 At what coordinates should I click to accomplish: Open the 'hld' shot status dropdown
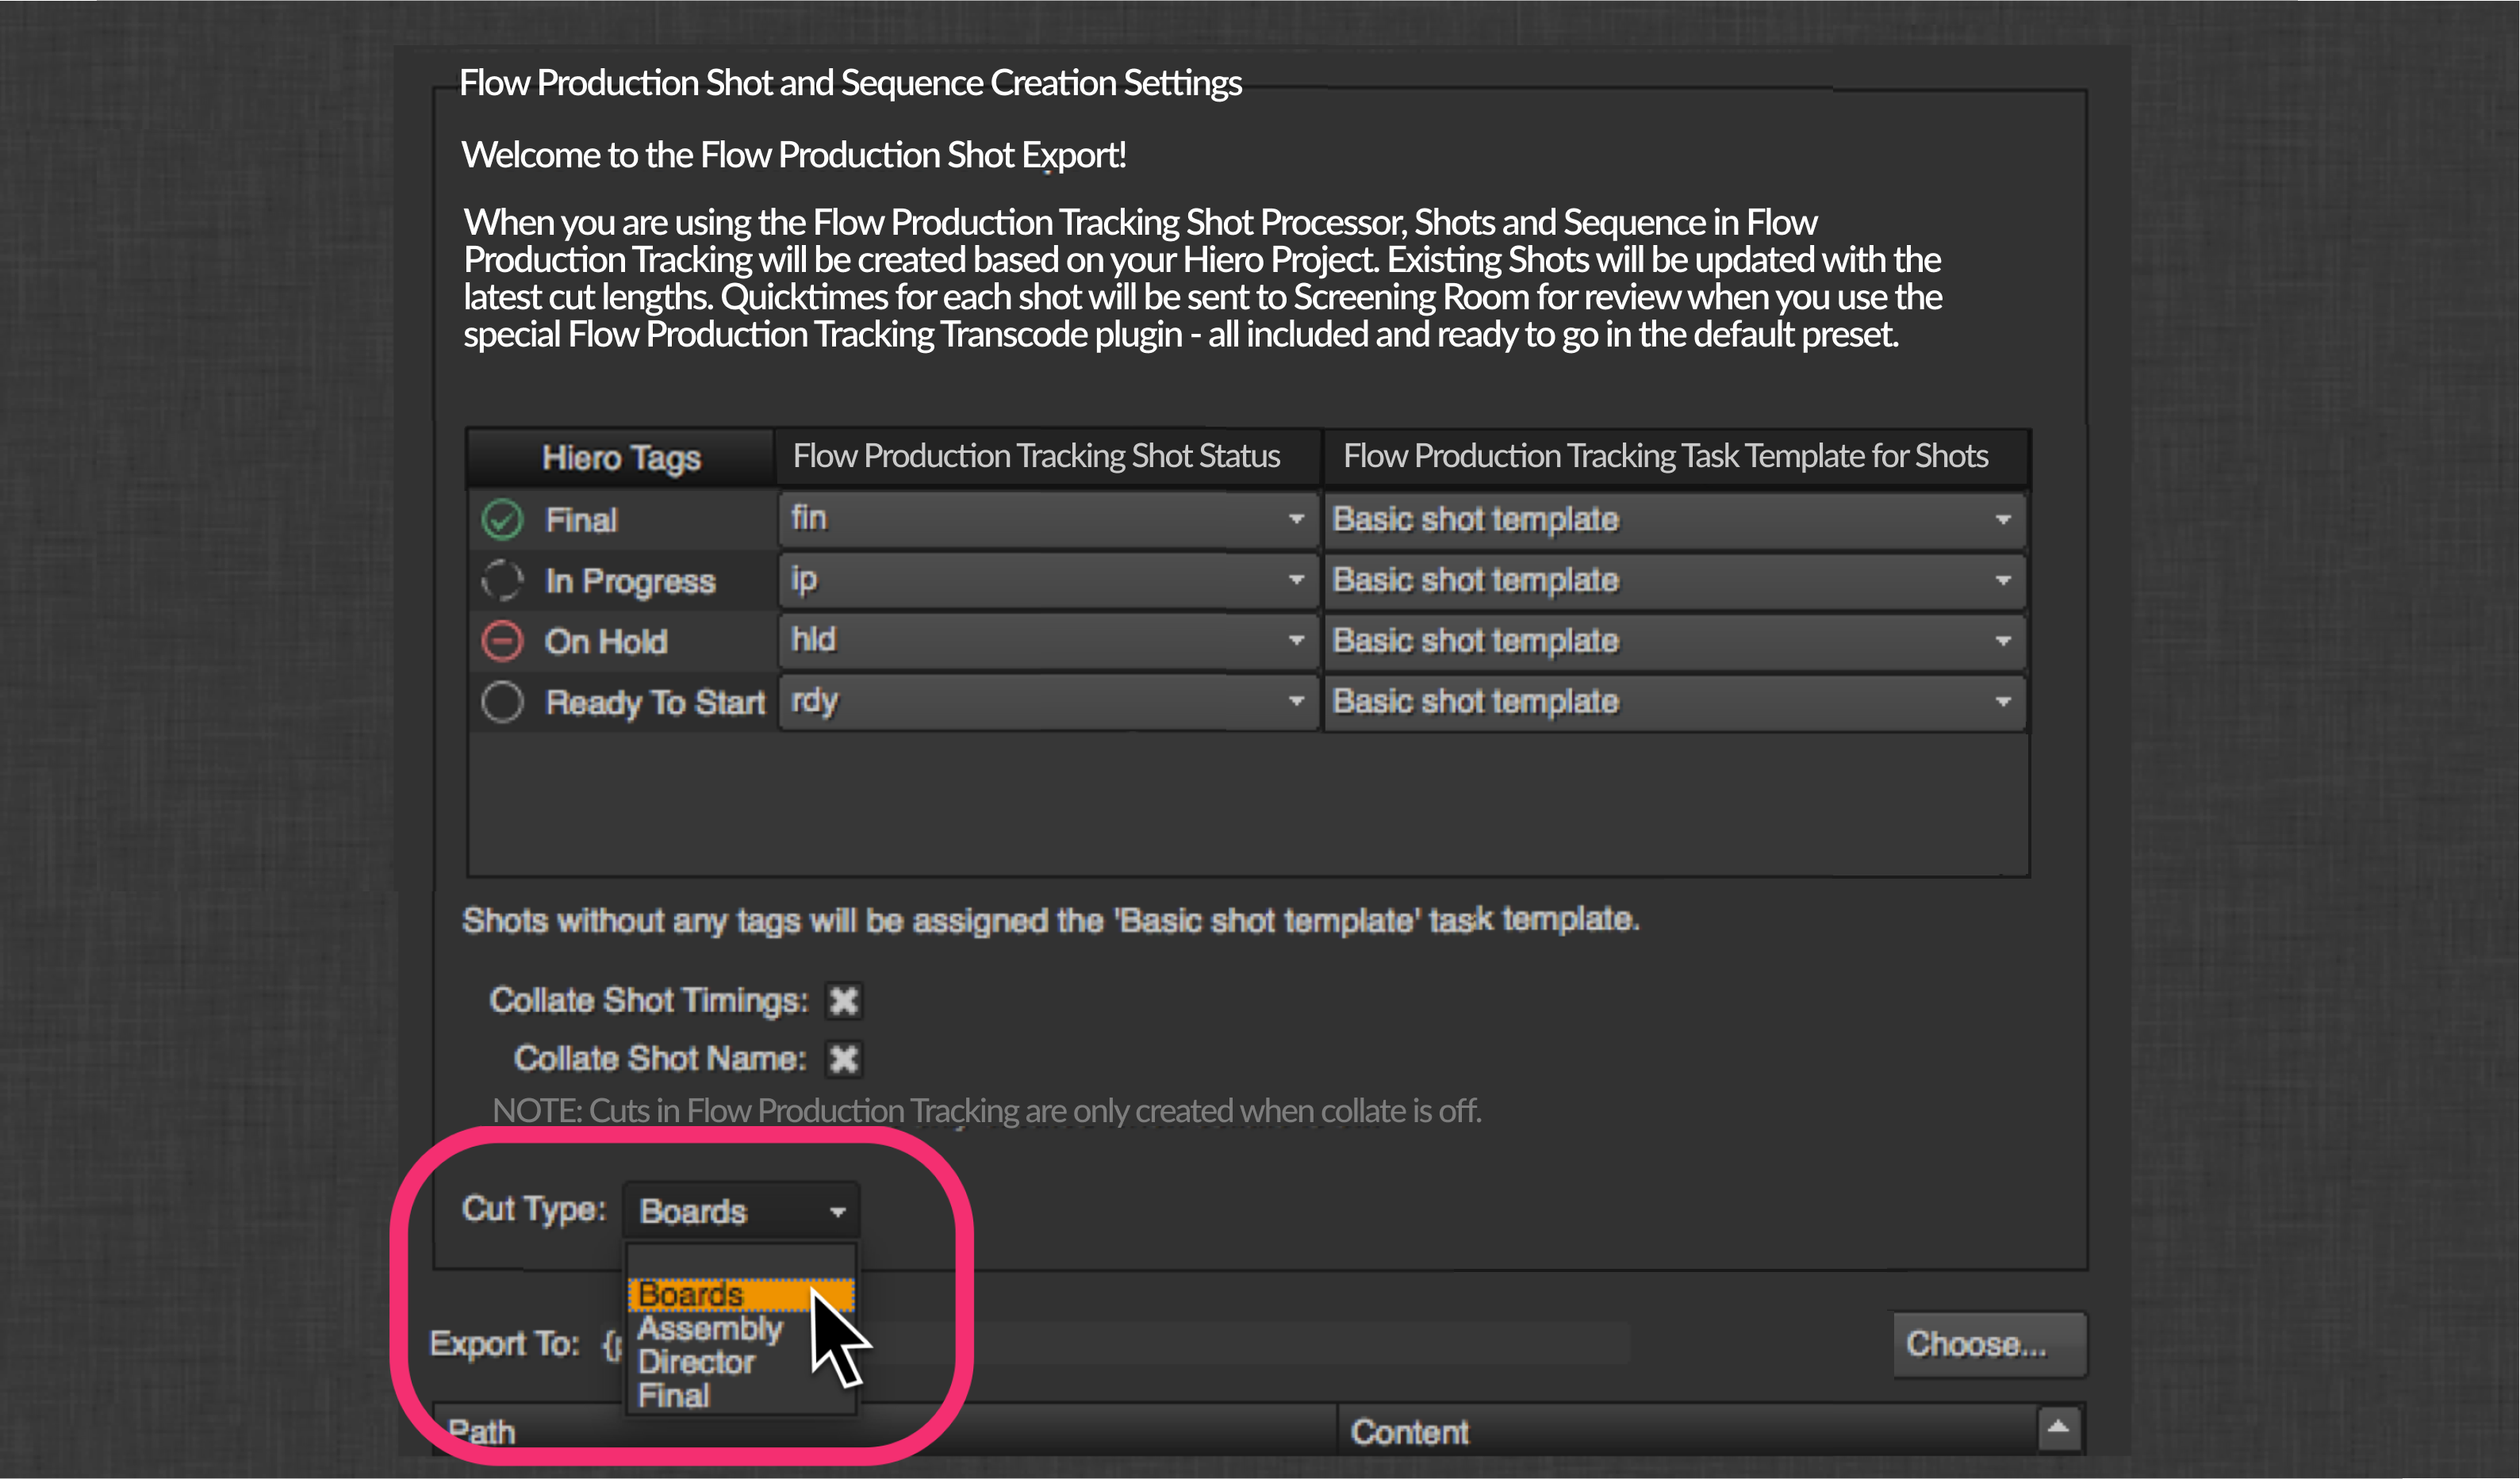coord(1048,641)
